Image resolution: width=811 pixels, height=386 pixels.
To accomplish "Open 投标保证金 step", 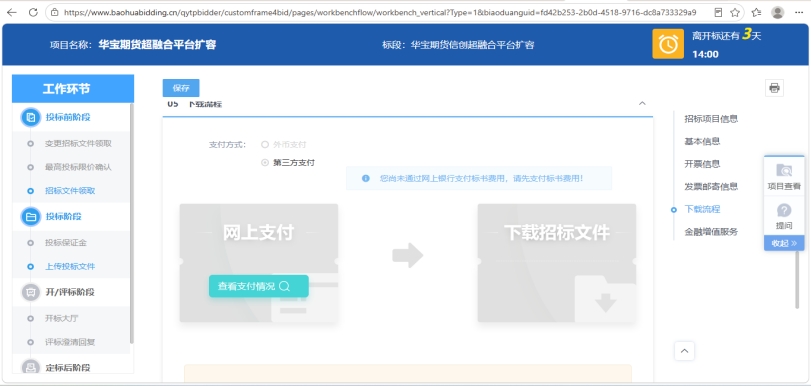I will tap(66, 243).
